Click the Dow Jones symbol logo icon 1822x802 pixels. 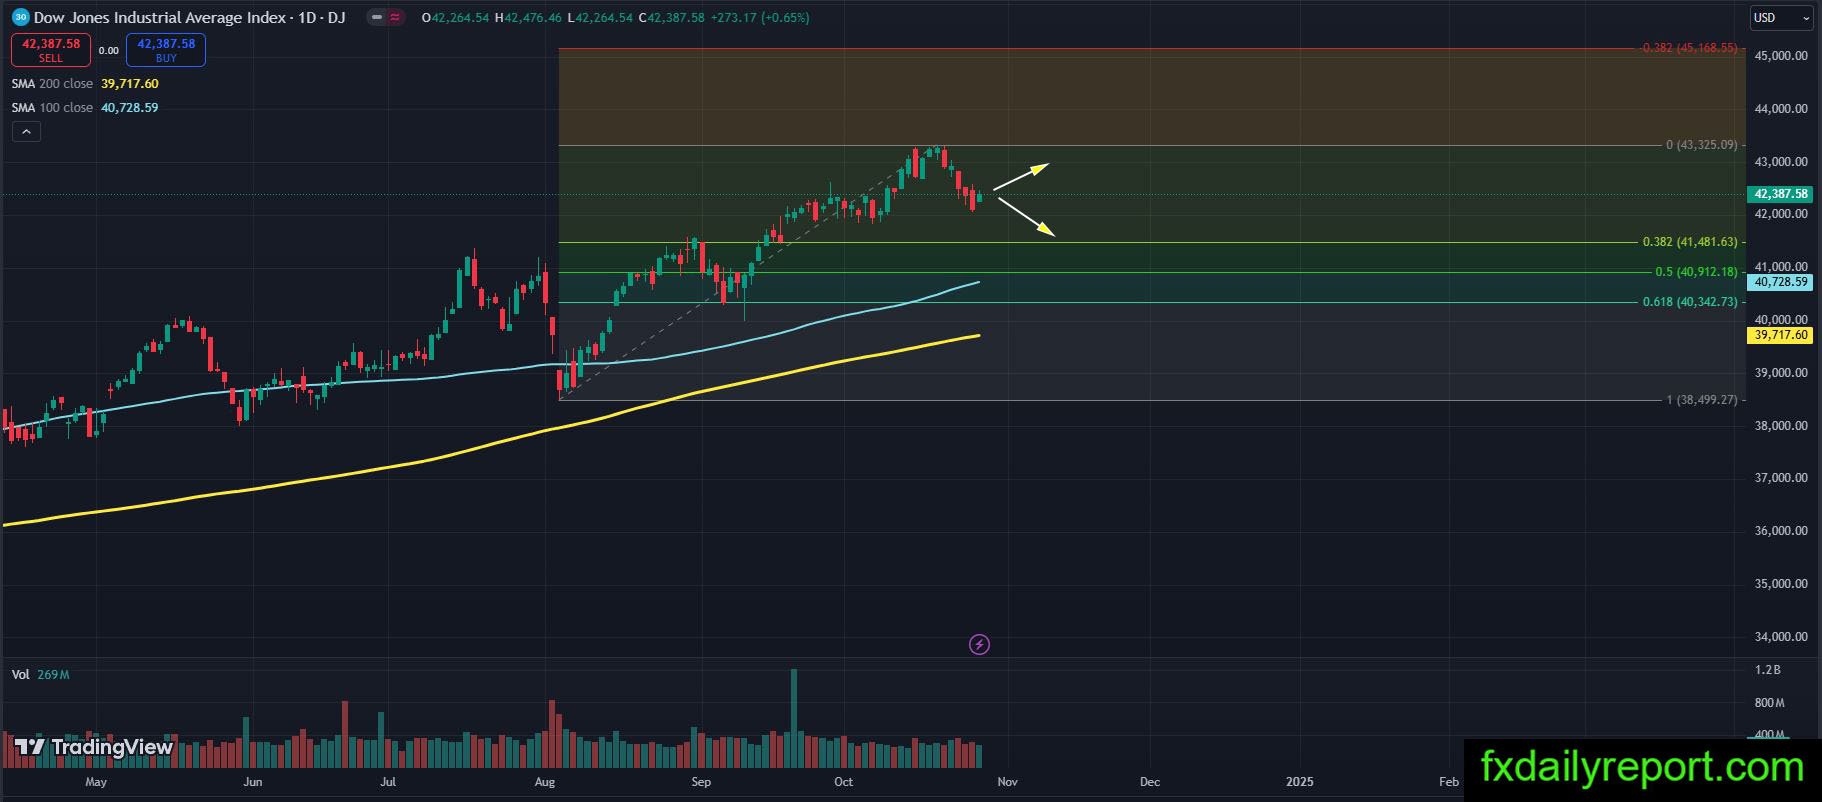click(20, 17)
